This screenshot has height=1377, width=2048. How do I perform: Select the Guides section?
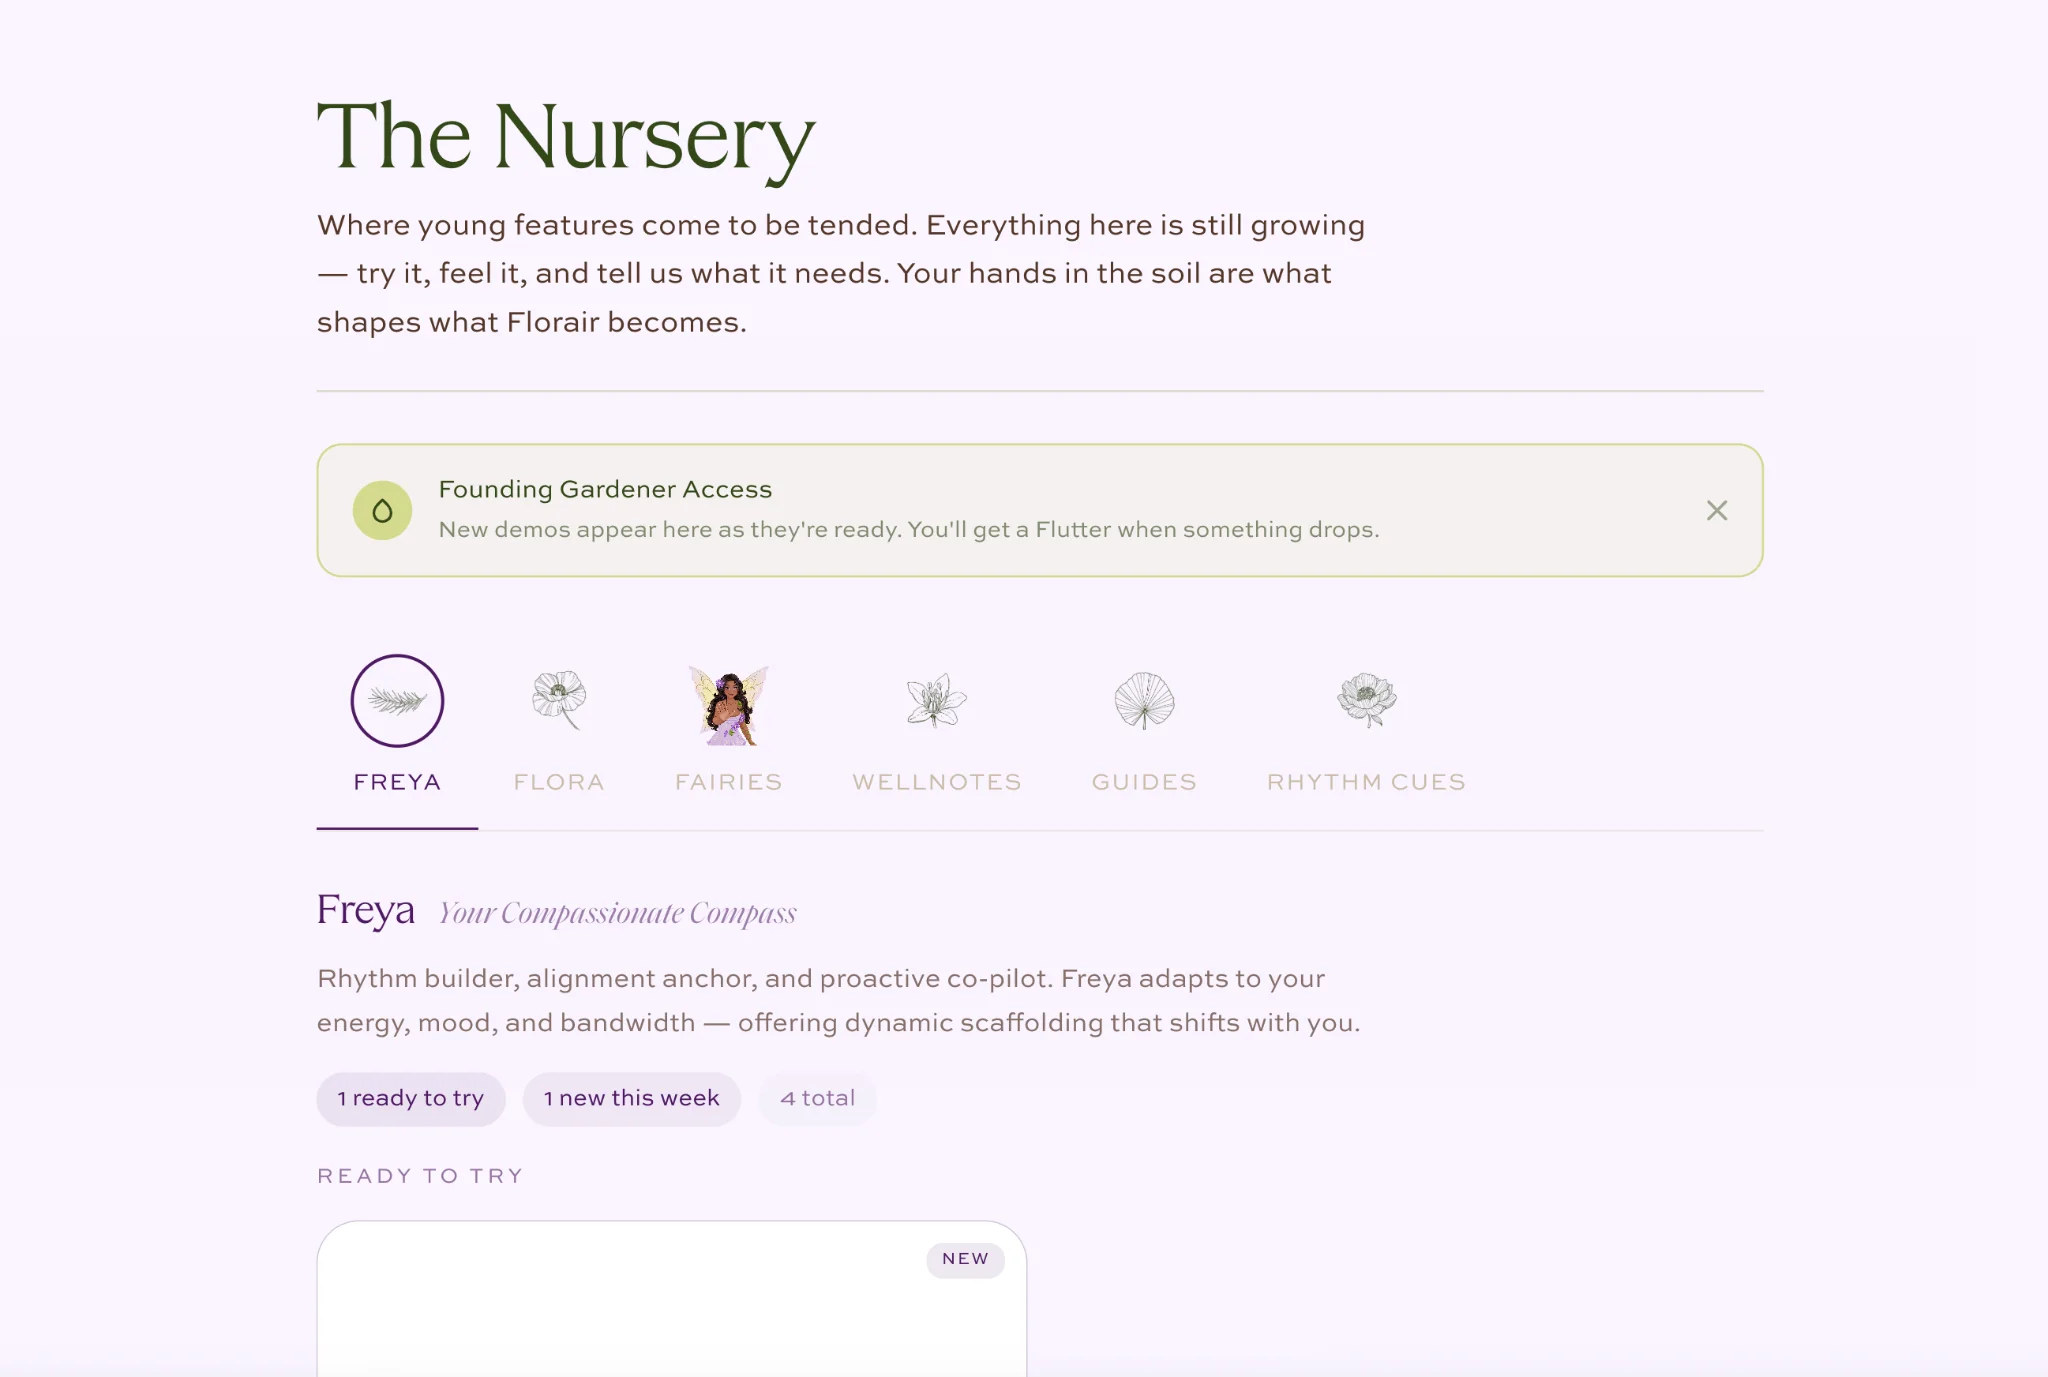click(x=1144, y=782)
